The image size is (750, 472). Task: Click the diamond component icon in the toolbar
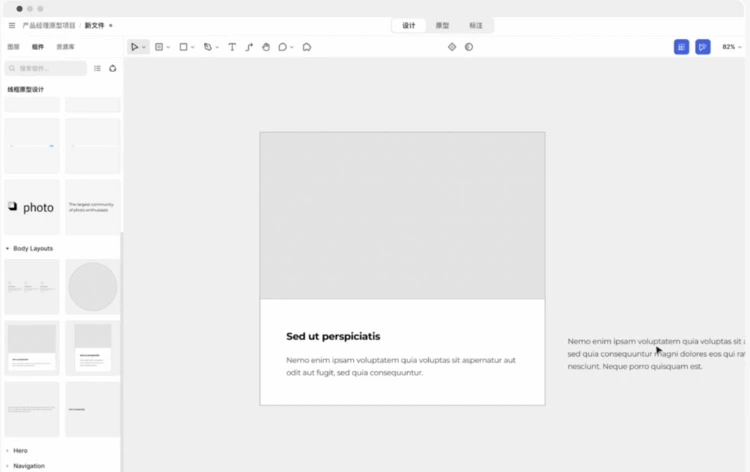pos(452,47)
